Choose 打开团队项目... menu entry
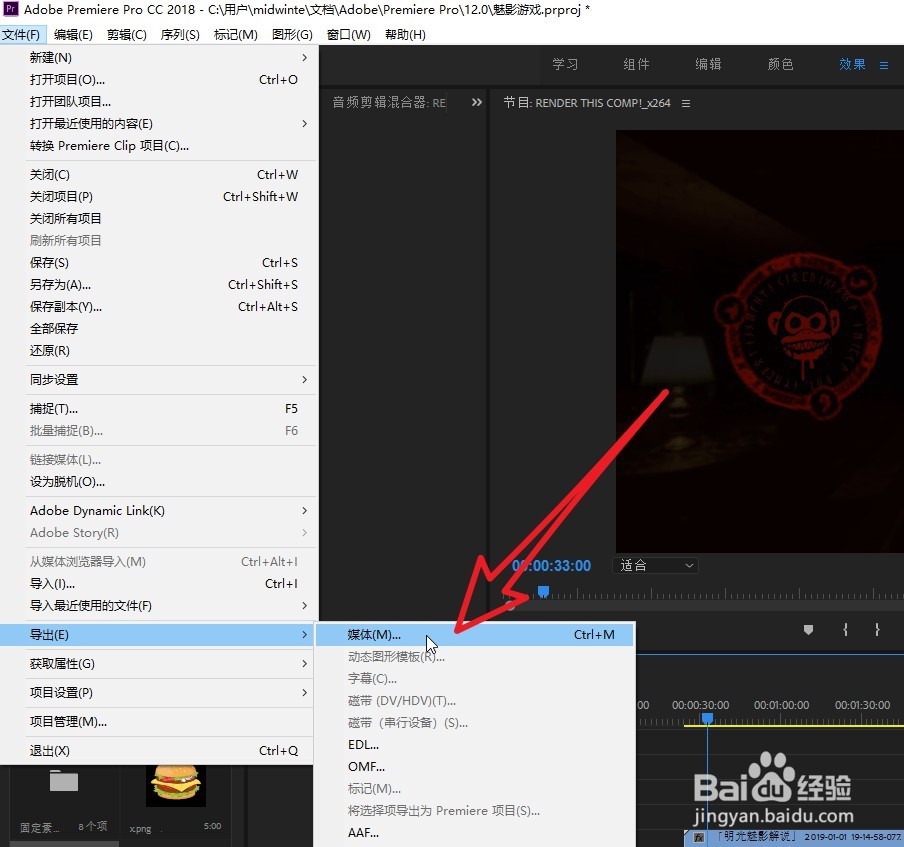 click(x=159, y=101)
